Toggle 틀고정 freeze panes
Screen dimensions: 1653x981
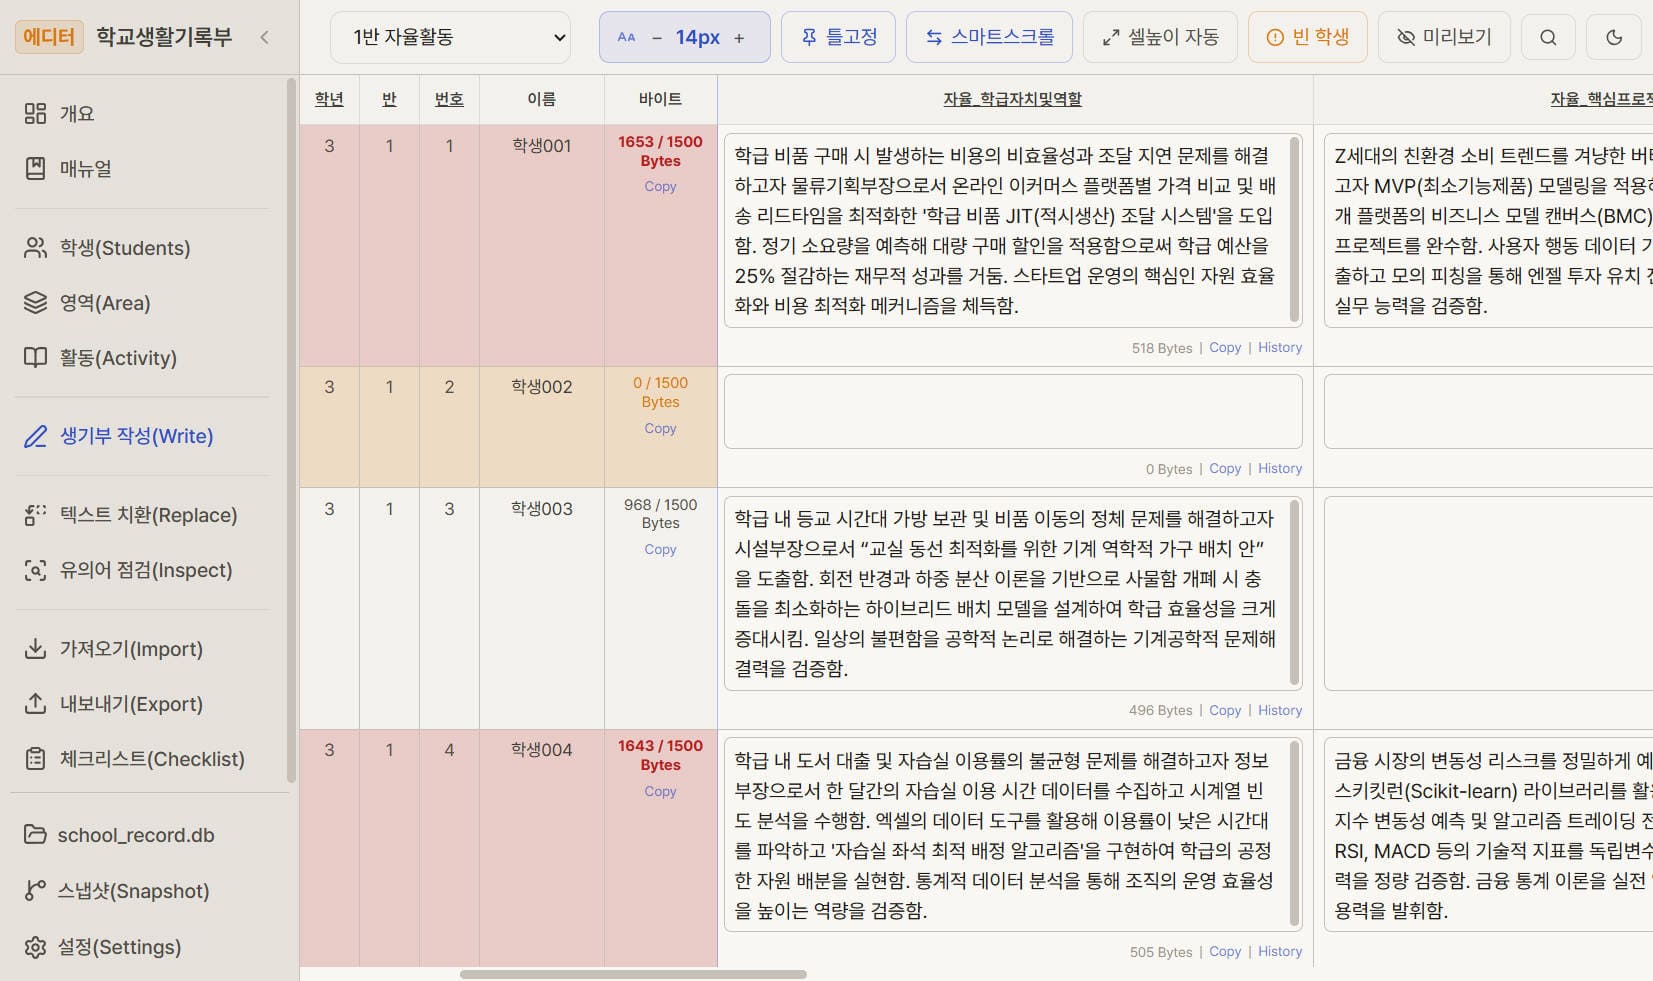point(838,37)
